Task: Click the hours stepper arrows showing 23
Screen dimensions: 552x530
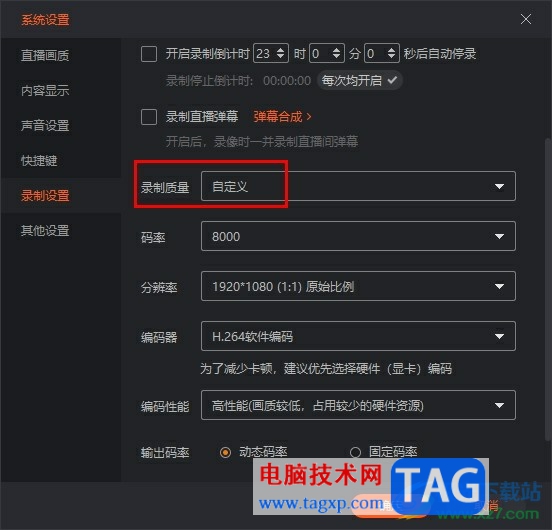Action: 281,53
